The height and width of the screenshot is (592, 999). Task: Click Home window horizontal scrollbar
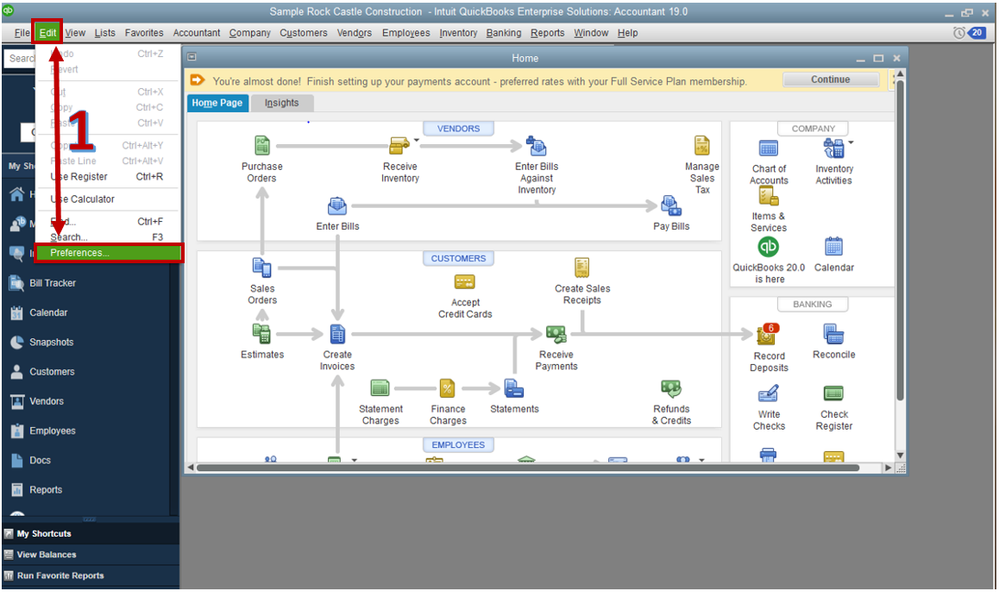point(528,468)
